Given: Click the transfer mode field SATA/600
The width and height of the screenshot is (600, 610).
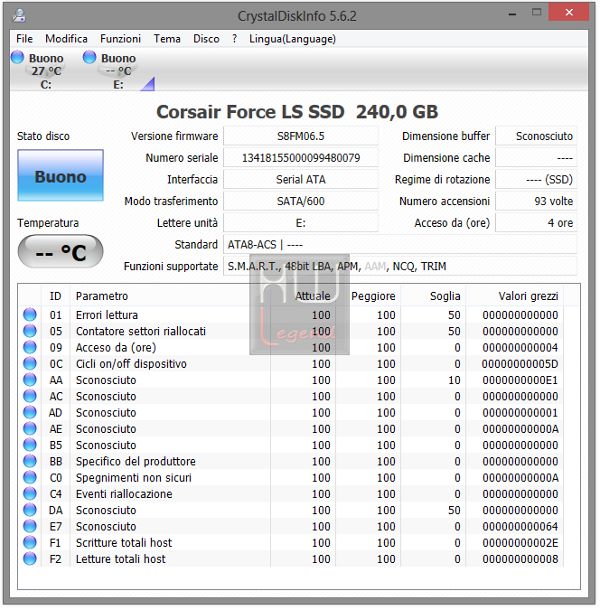Looking at the screenshot, I should click(x=301, y=201).
